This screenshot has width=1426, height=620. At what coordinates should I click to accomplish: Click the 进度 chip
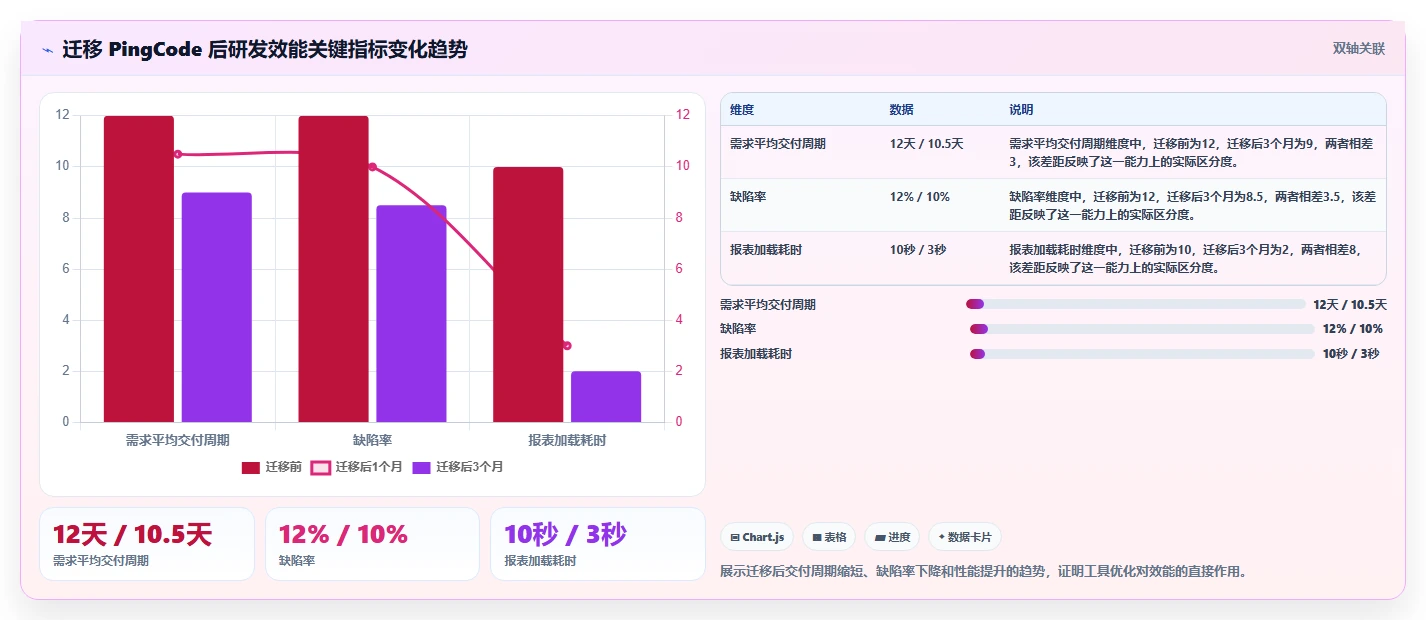pyautogui.click(x=891, y=537)
